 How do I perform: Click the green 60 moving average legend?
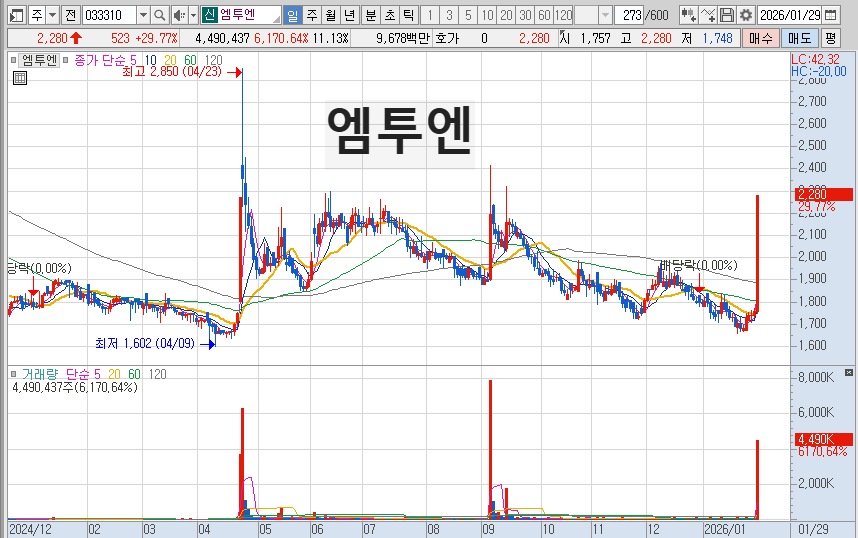coord(190,60)
